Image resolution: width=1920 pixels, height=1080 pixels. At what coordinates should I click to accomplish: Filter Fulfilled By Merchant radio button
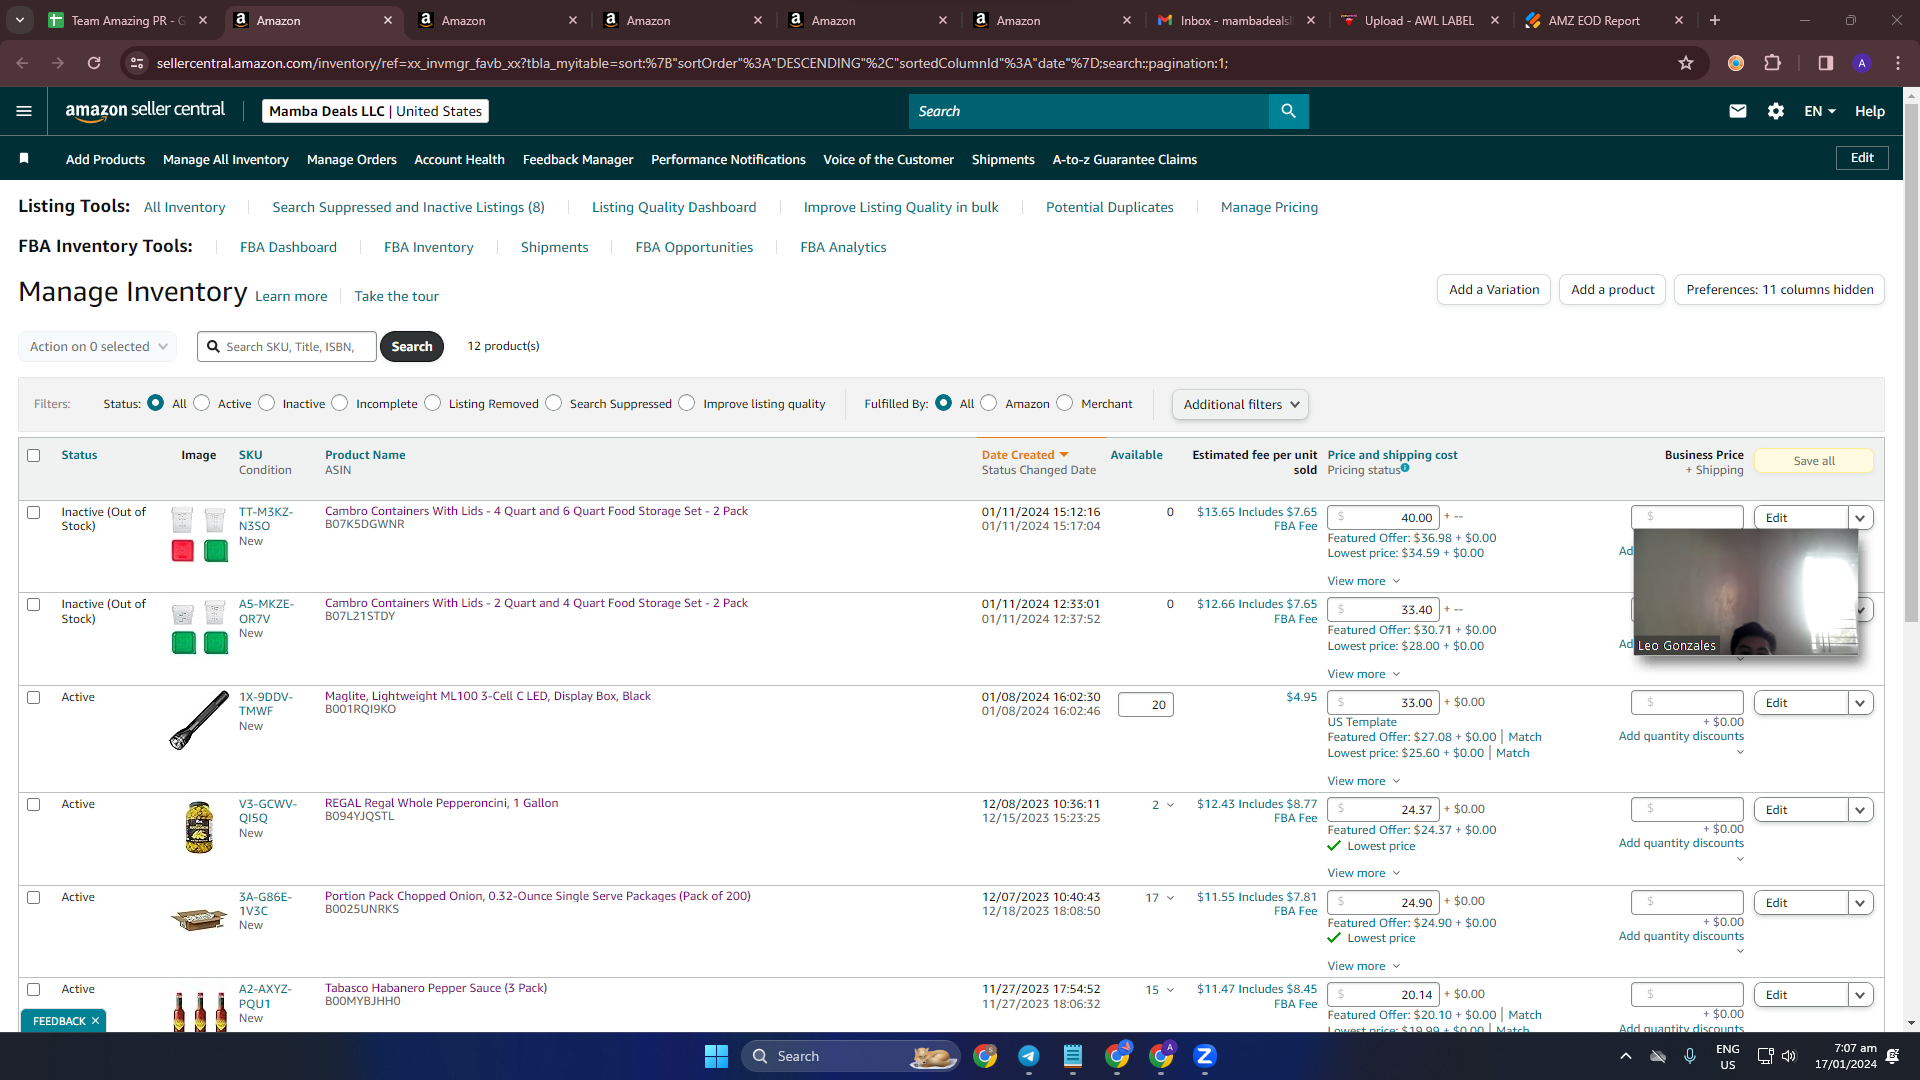coord(1065,403)
